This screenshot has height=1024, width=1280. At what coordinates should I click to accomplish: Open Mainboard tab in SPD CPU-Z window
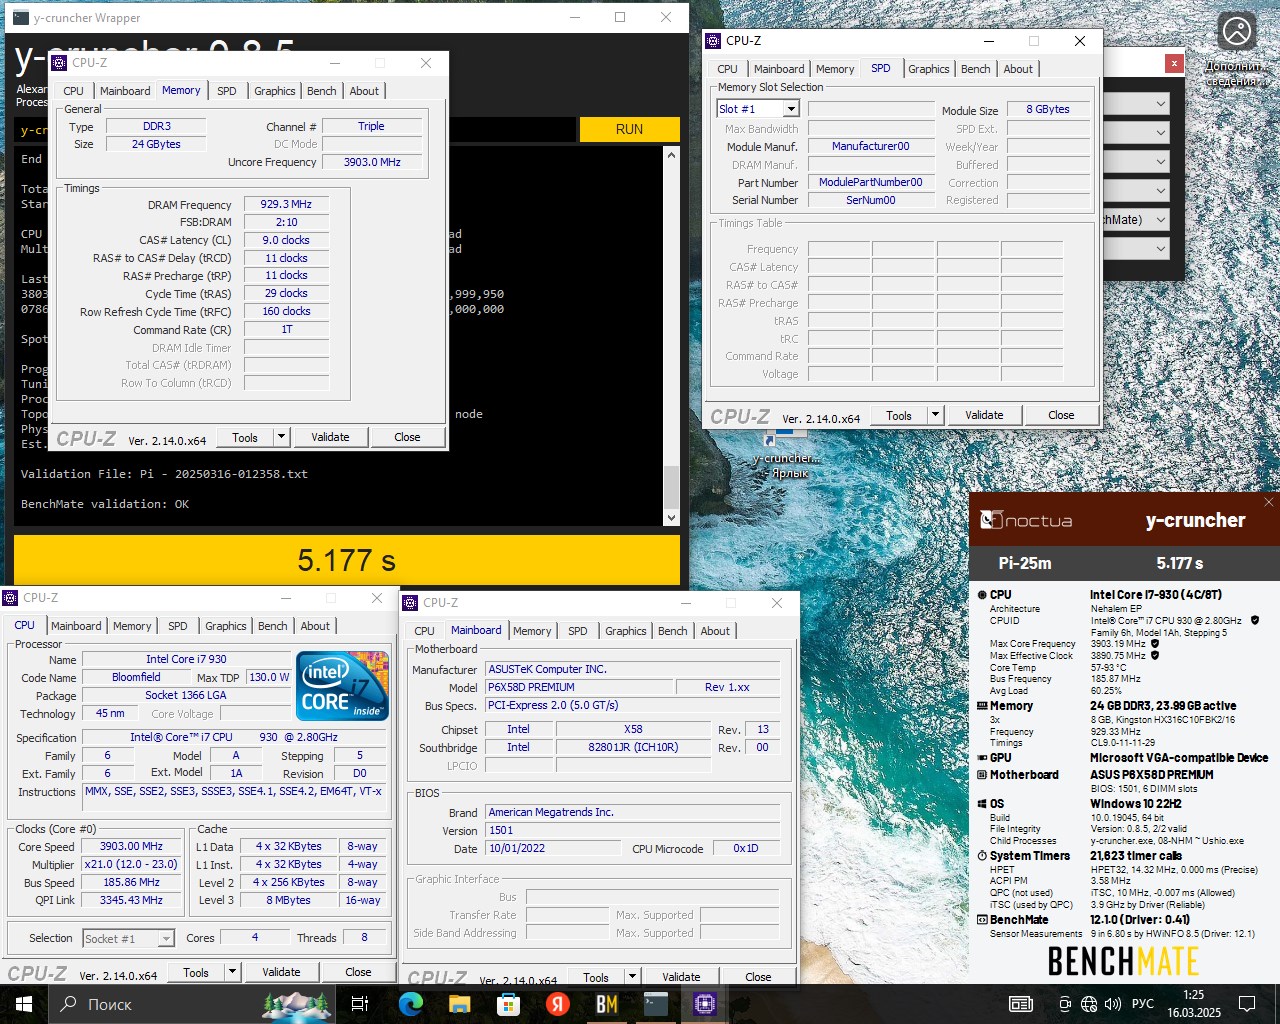tap(779, 69)
